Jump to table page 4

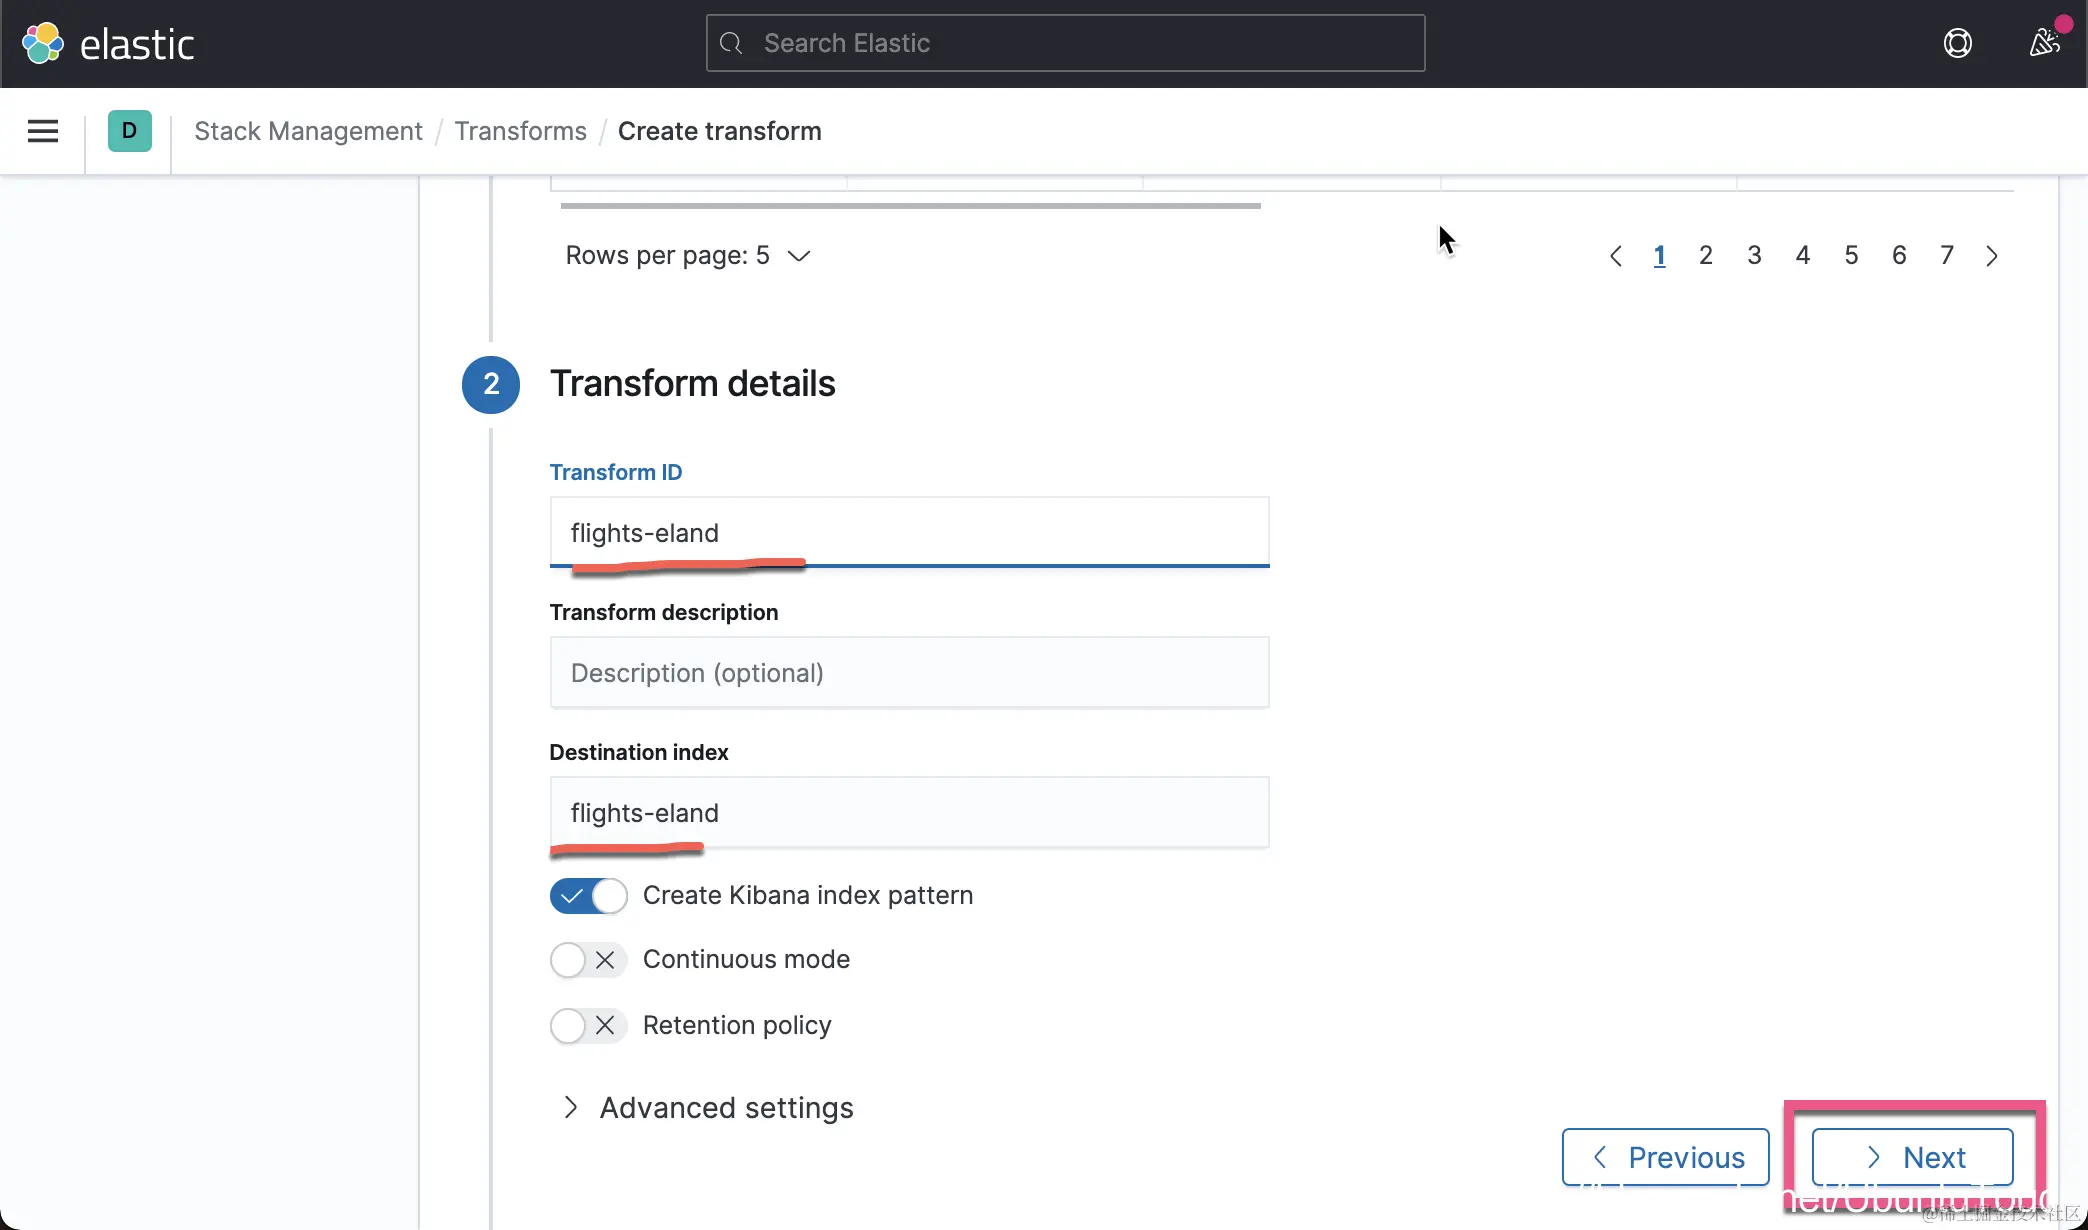(1802, 256)
